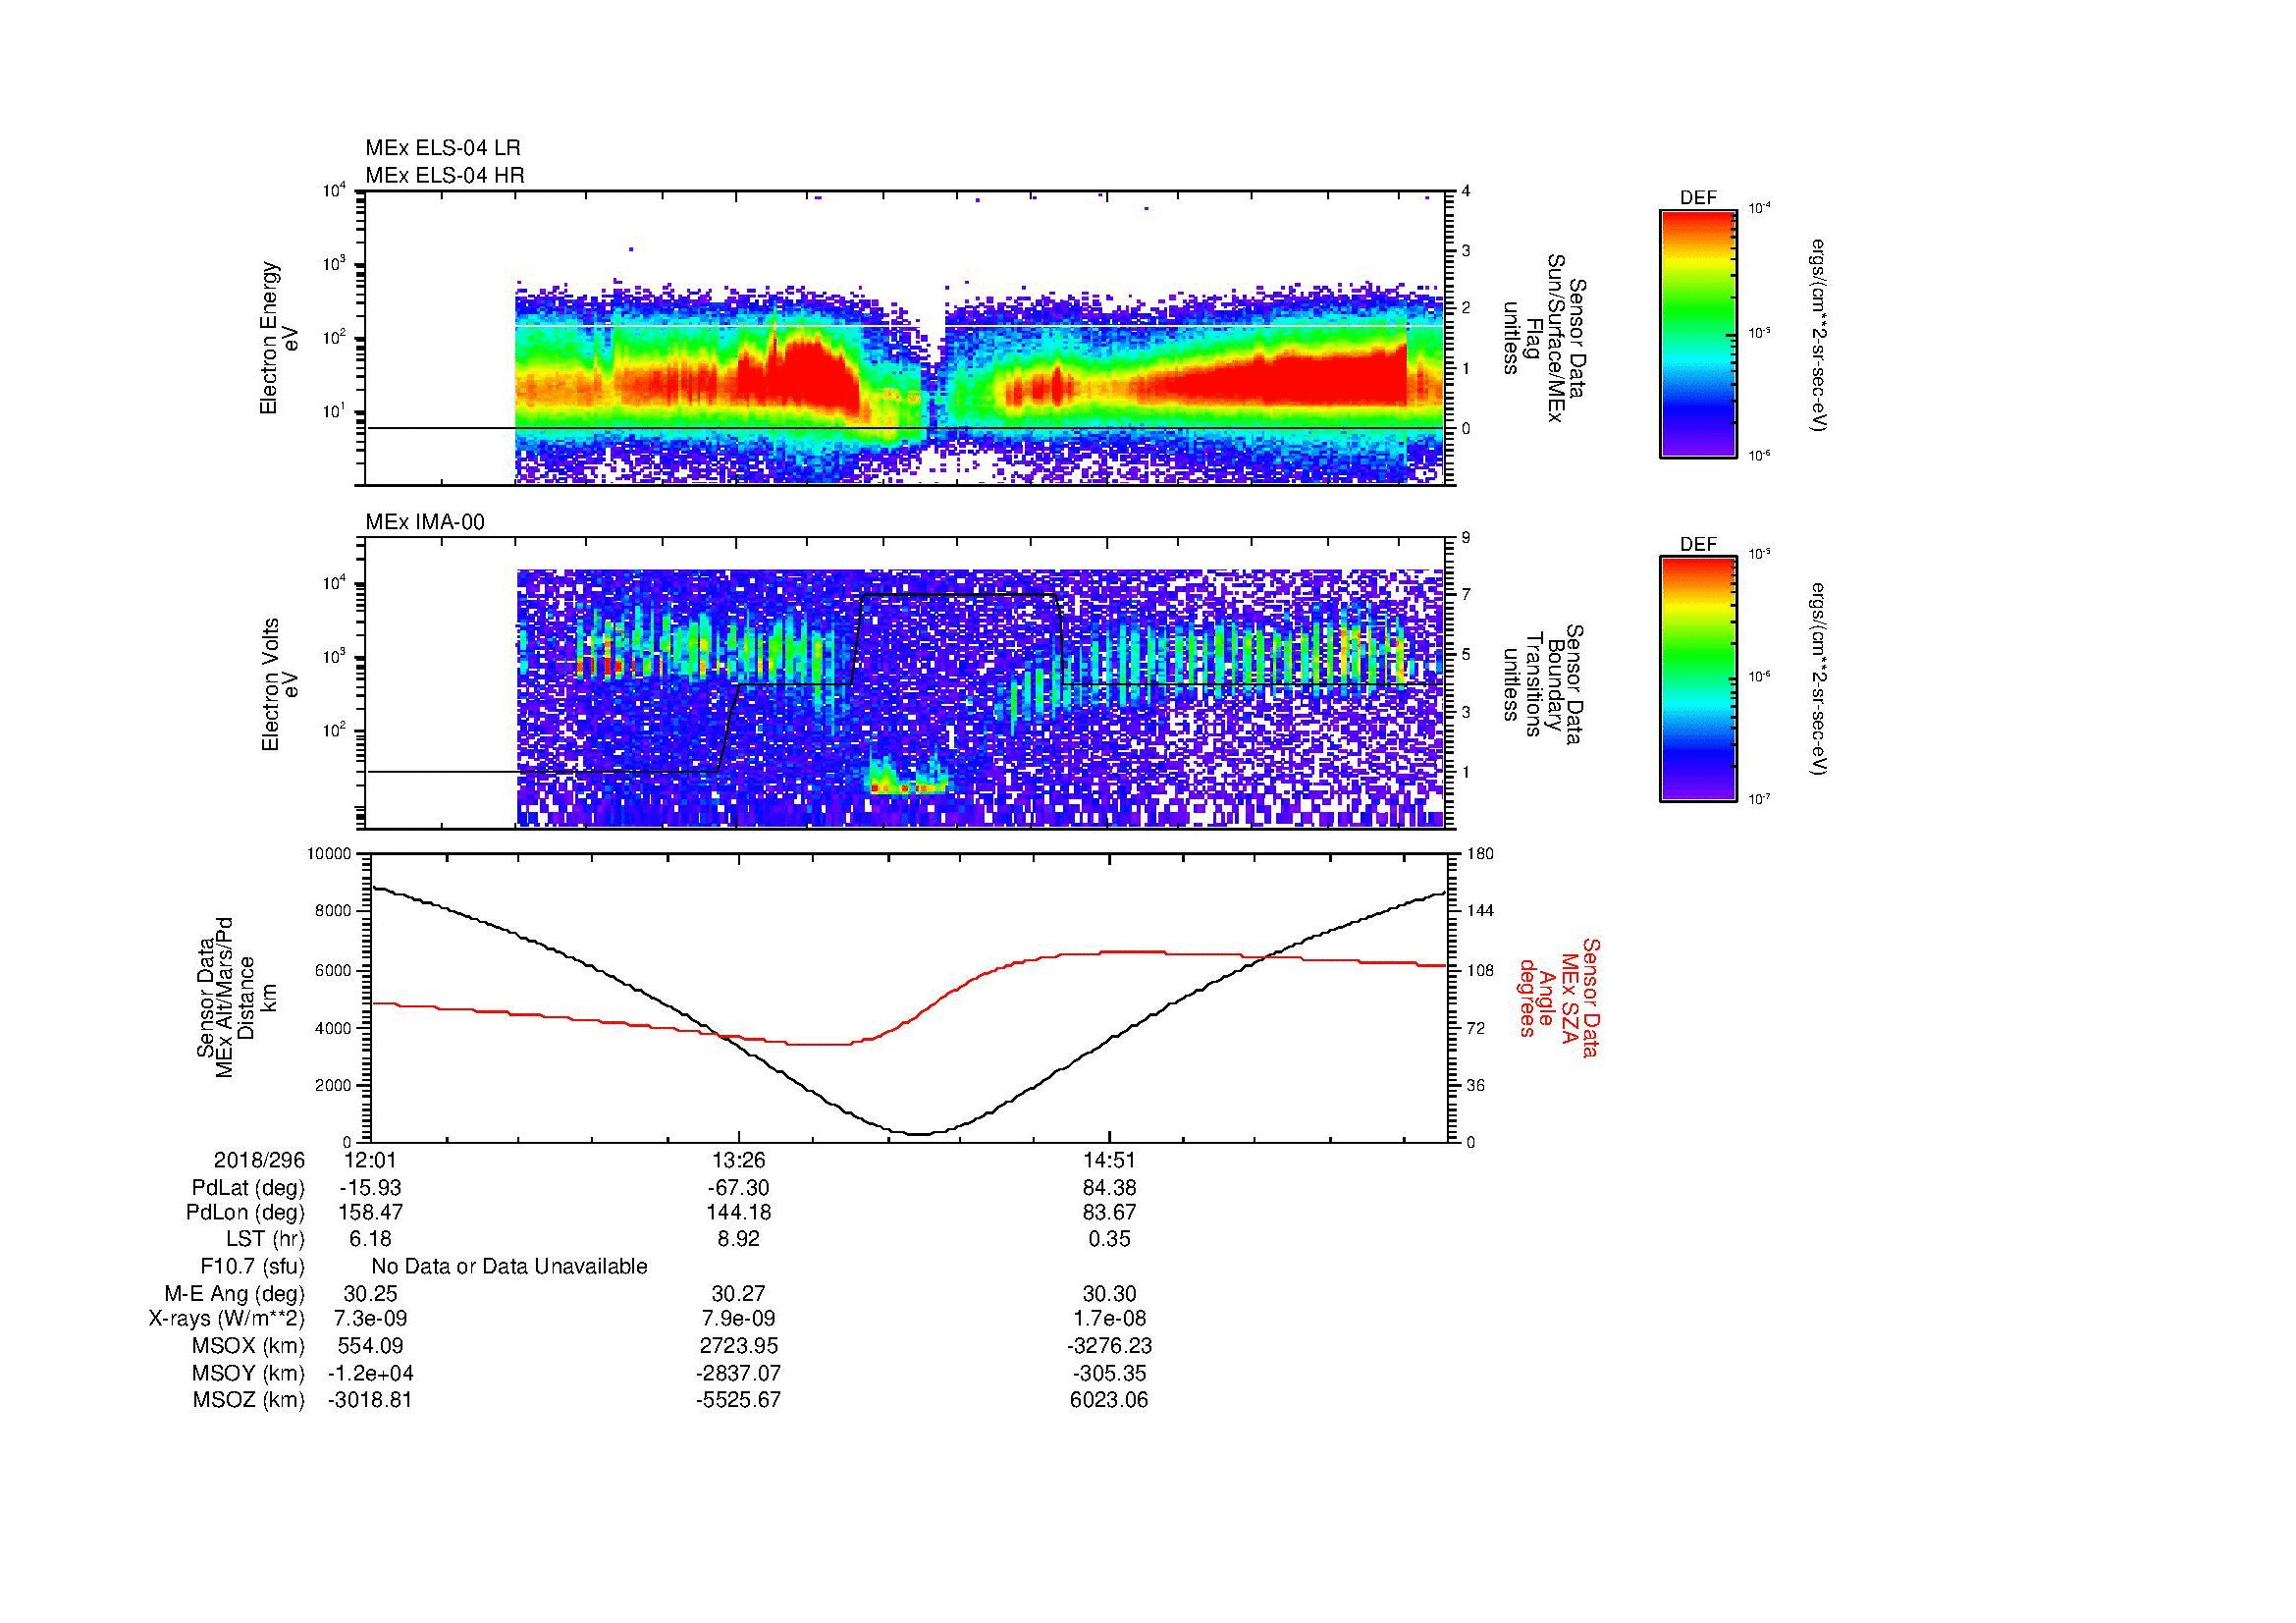Click the Sun/Surface/MEx Flag axis label

pos(1544,340)
